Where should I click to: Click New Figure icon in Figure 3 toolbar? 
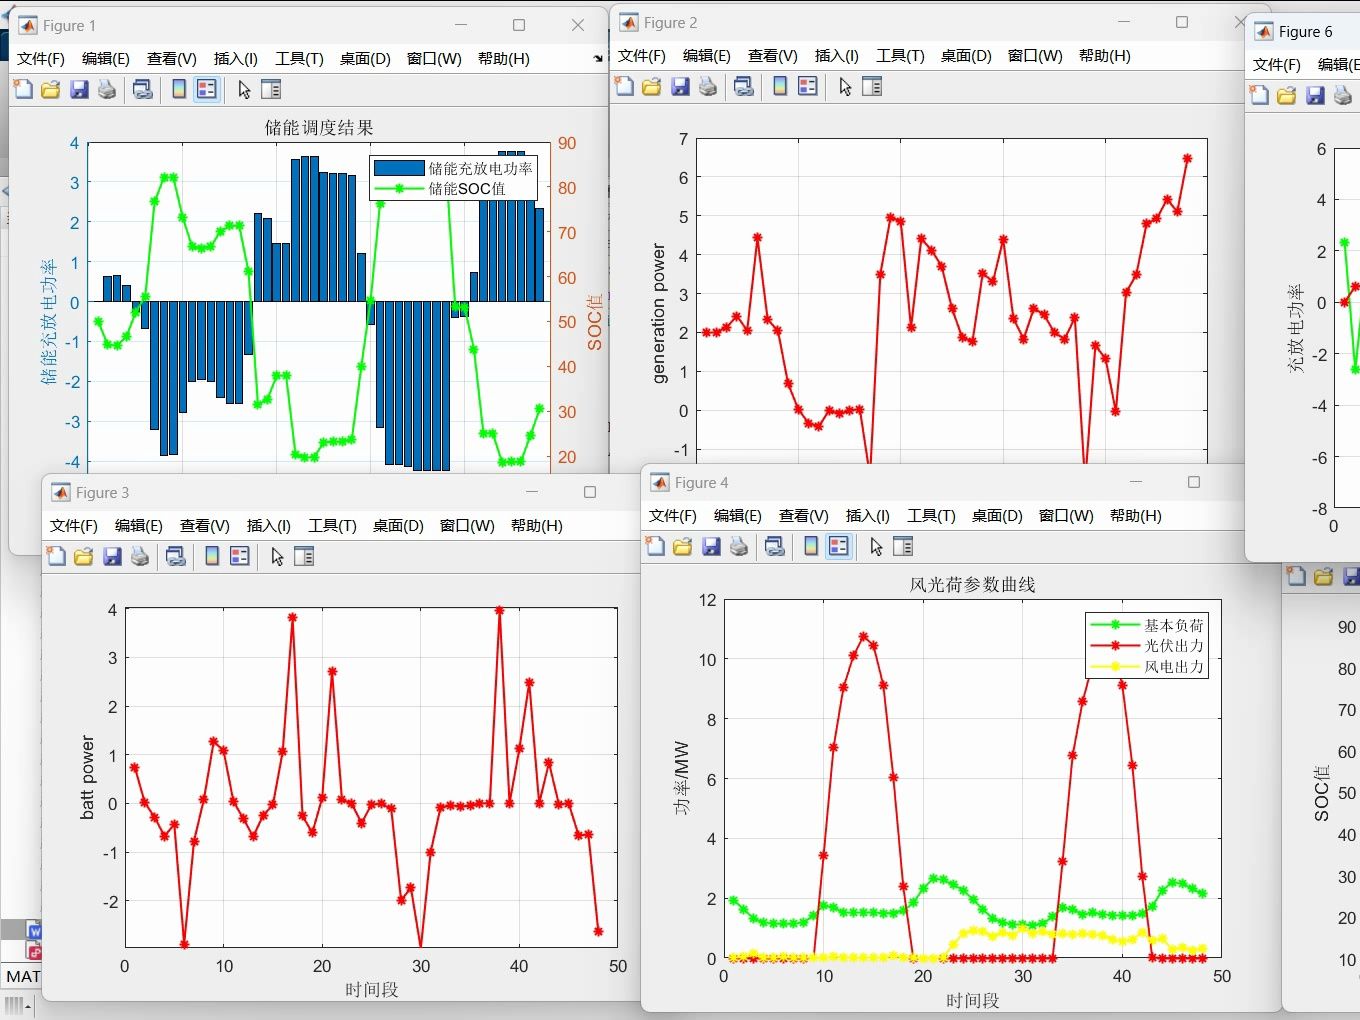56,556
